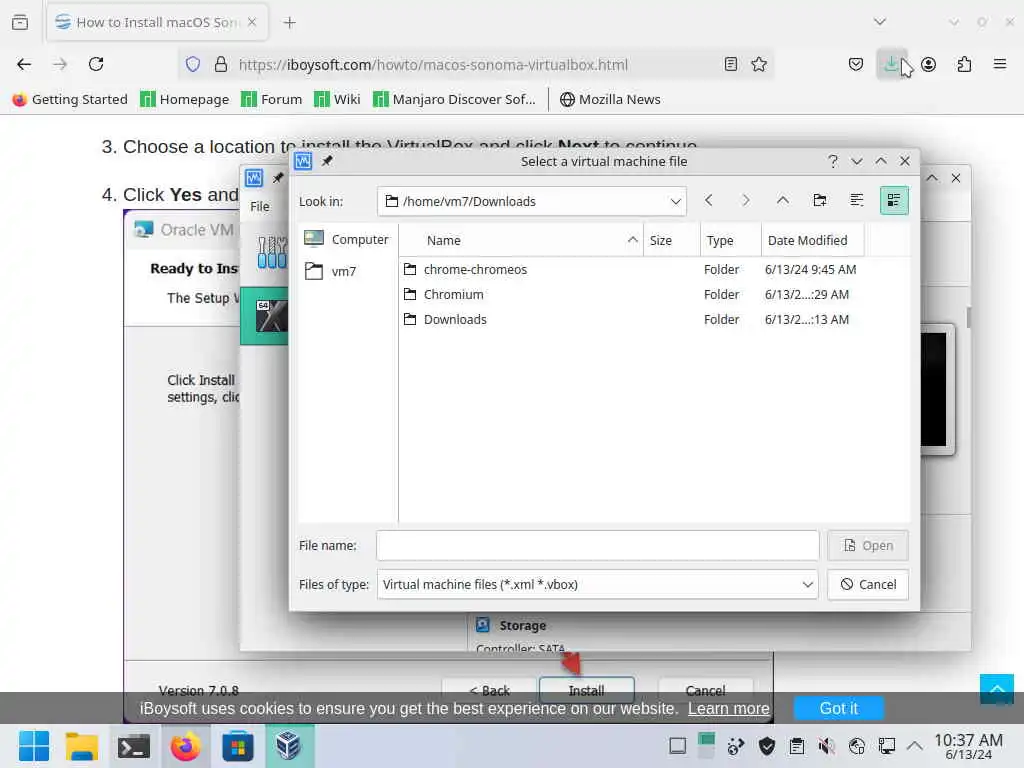
Task: Toggle reader view icon
Action: 731,64
